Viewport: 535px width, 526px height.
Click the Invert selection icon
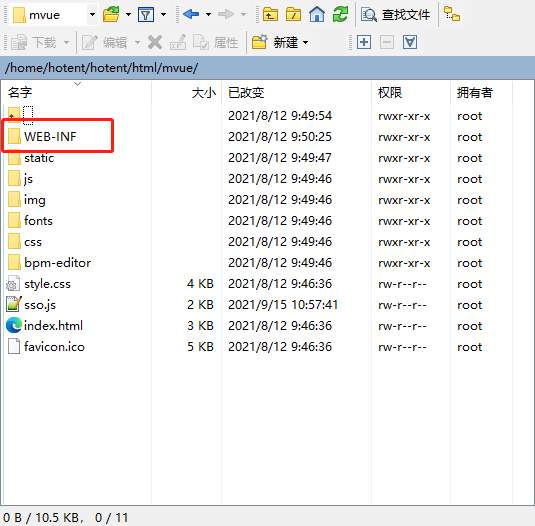pos(409,42)
